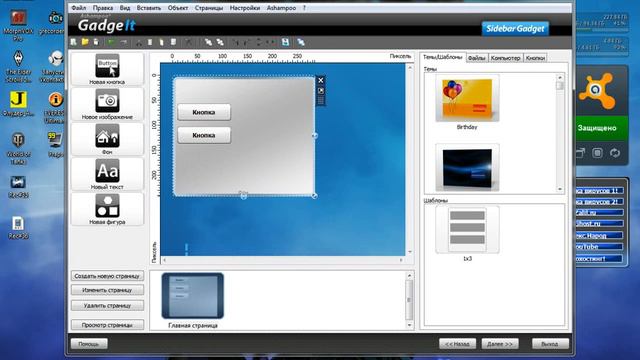Go back with the << Назад button
The height and width of the screenshot is (360, 640).
pyautogui.click(x=458, y=344)
